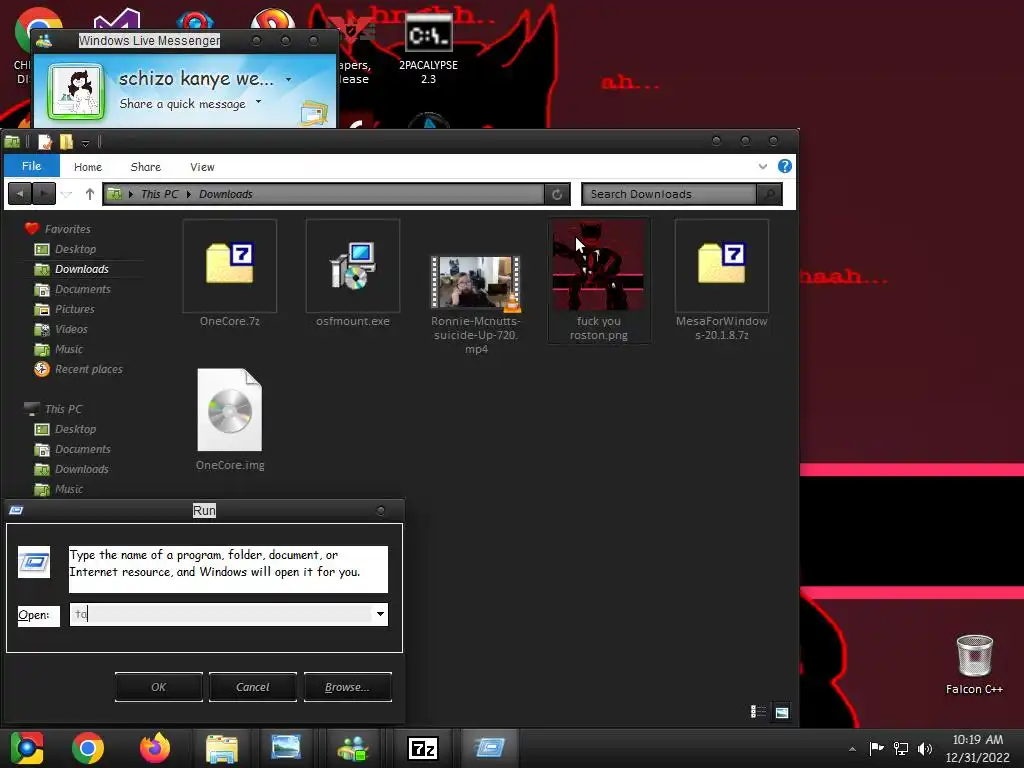
Task: Open Desktop under This PC
Action: coord(75,429)
